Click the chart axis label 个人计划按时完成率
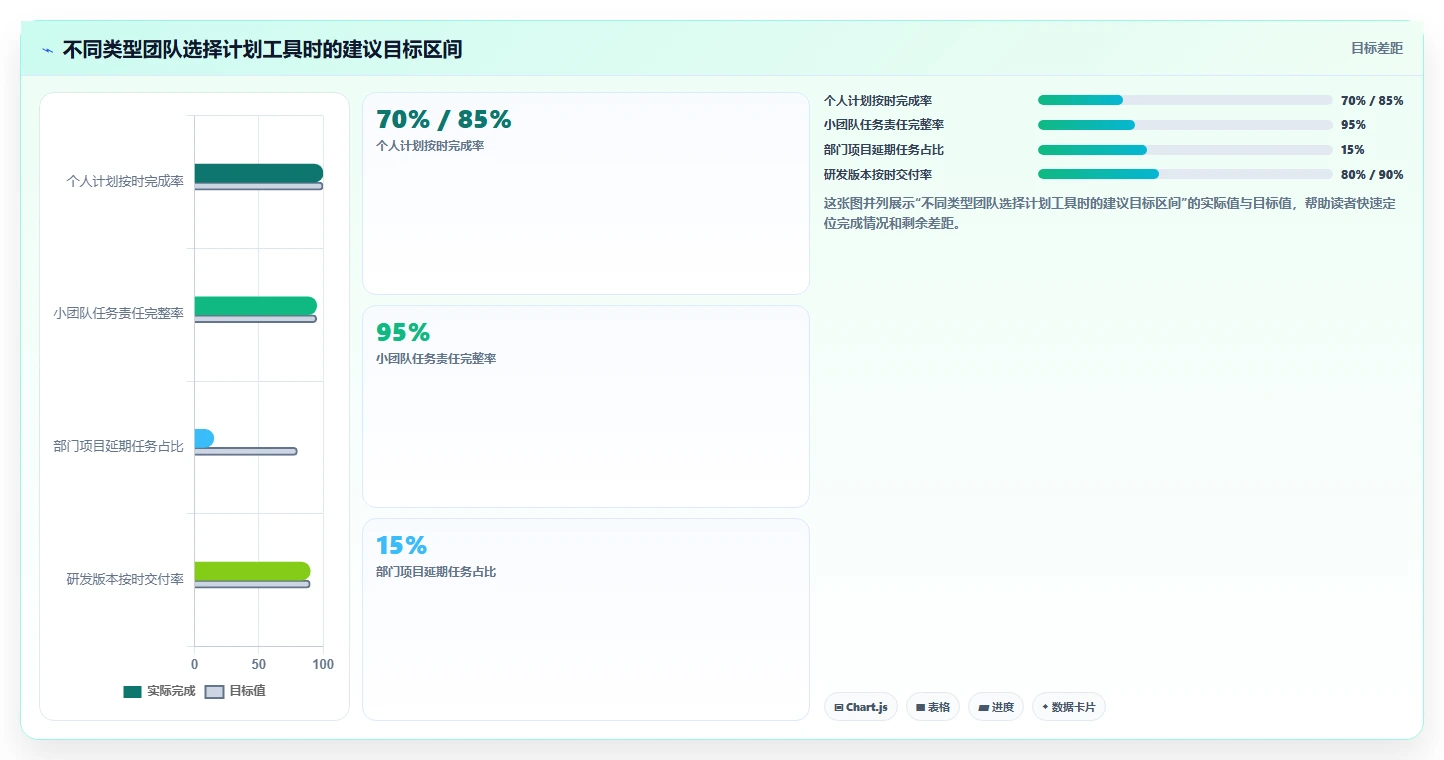Image resolution: width=1444 pixels, height=760 pixels. click(125, 181)
